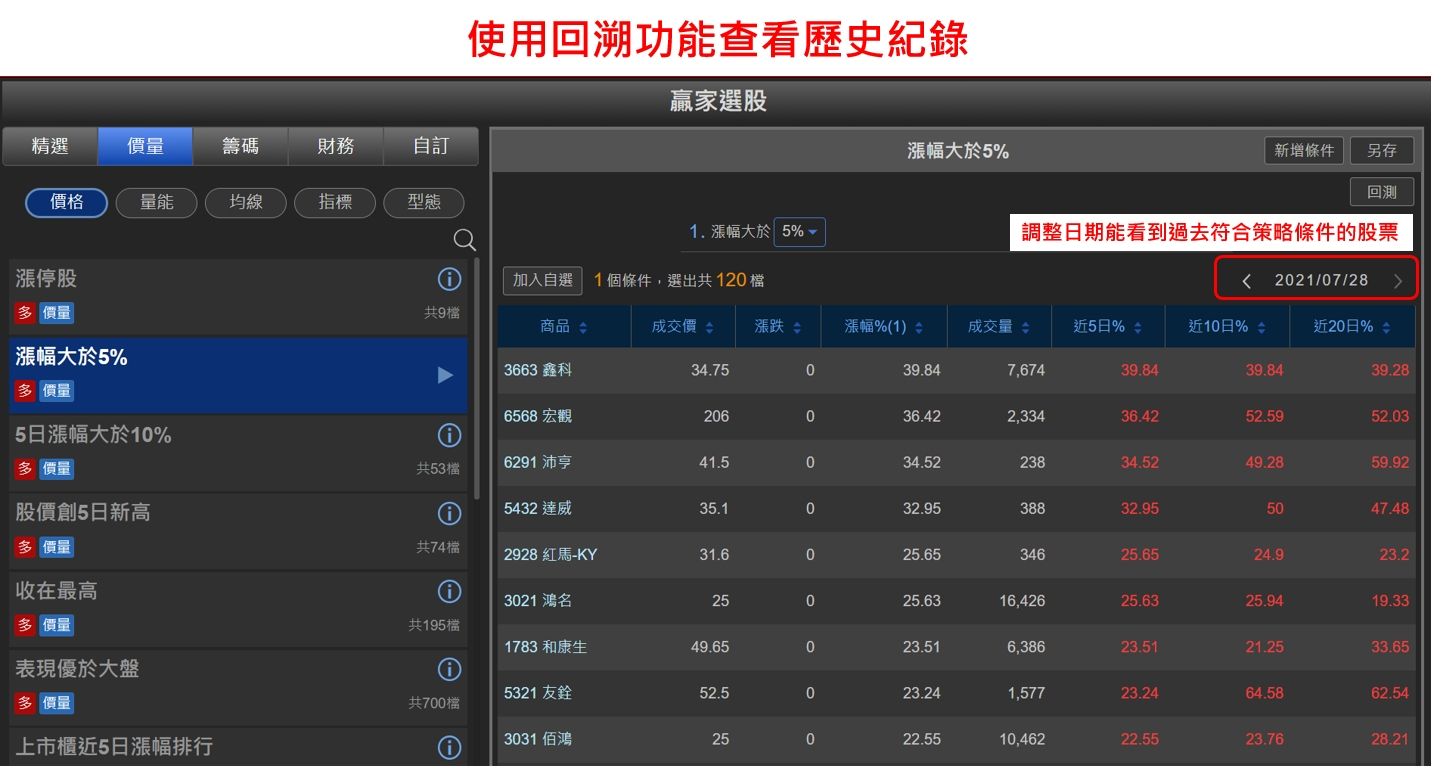
Task: Advance to next date with right arrow
Action: coord(1398,281)
